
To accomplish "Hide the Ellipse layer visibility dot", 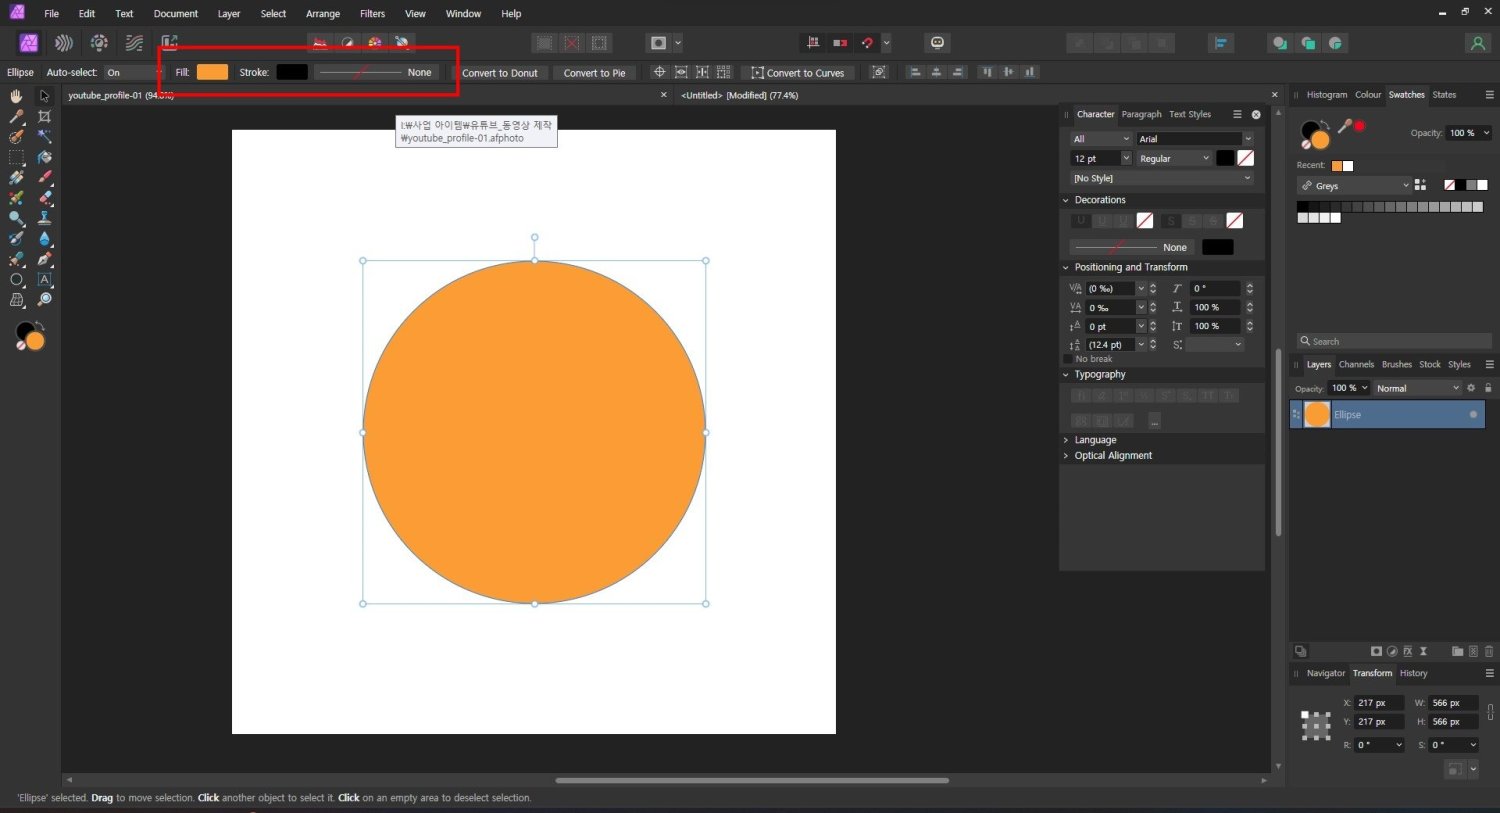I will (x=1473, y=414).
